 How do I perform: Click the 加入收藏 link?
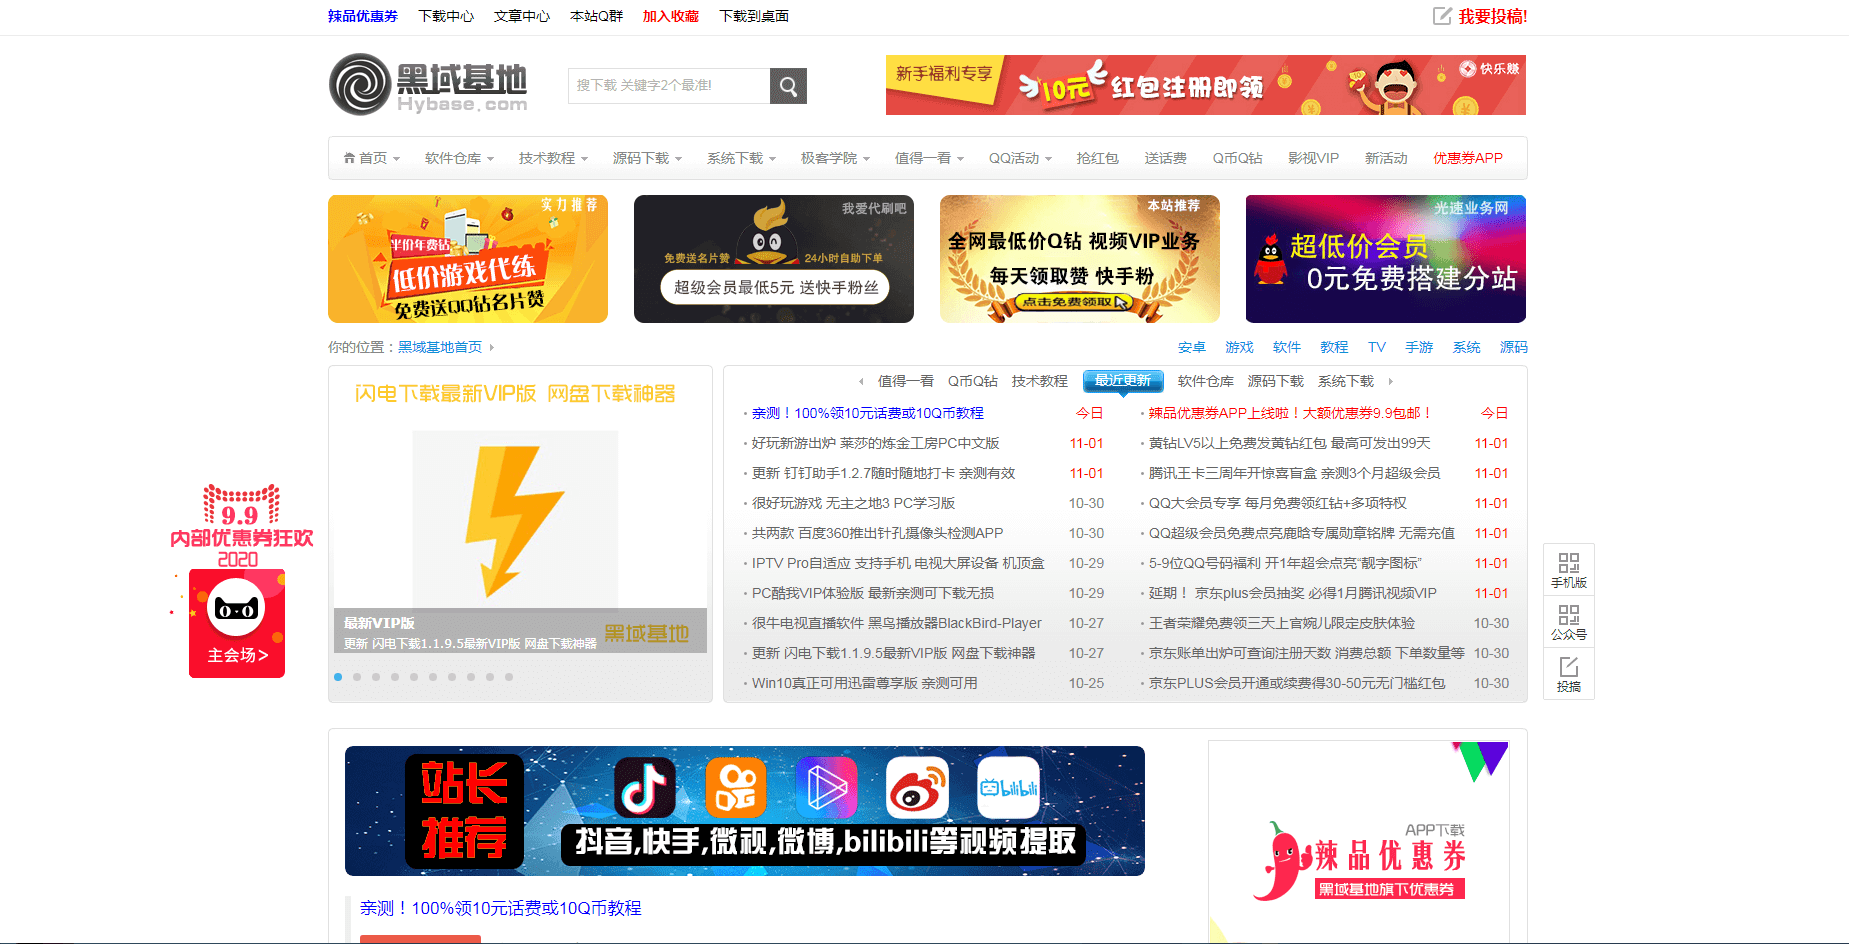pos(670,16)
